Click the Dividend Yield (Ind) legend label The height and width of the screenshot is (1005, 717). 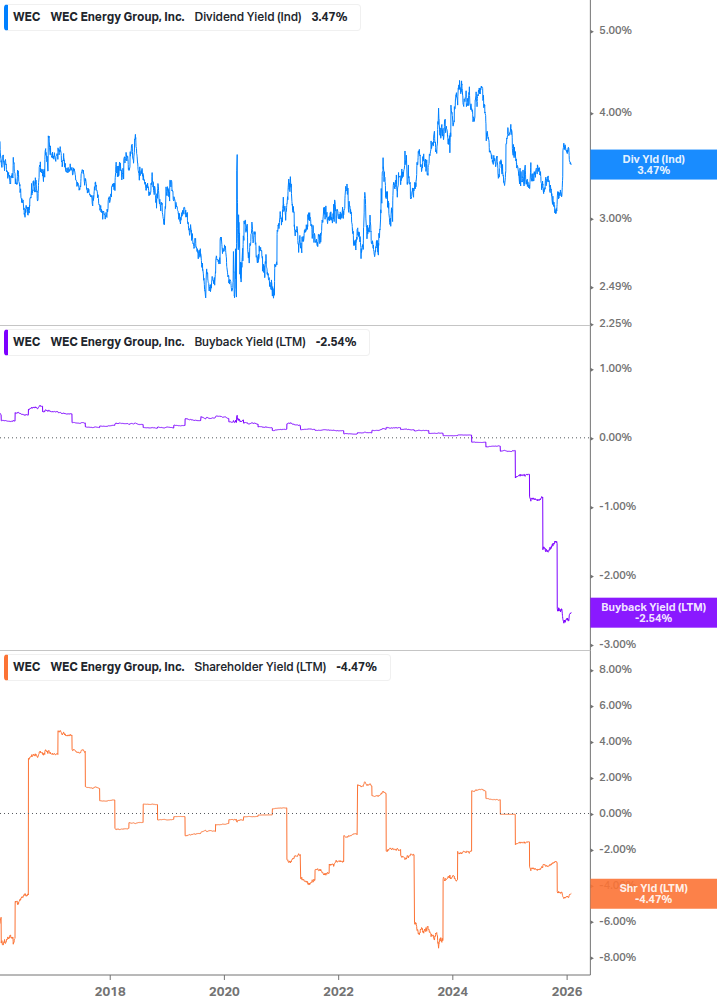coord(248,17)
